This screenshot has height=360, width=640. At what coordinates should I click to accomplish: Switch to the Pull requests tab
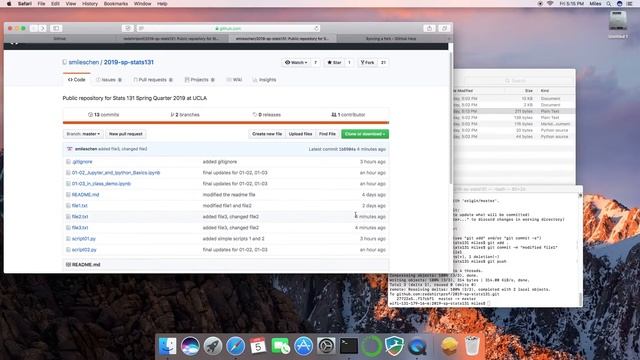coord(153,80)
